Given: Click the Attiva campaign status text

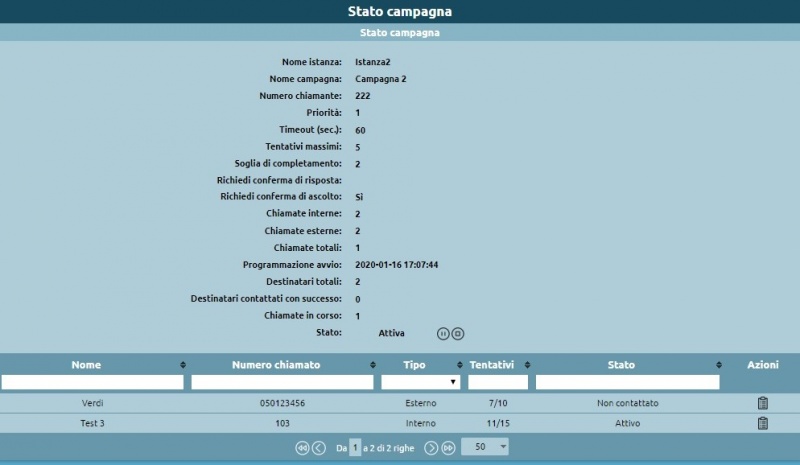Looking at the screenshot, I should (391, 333).
